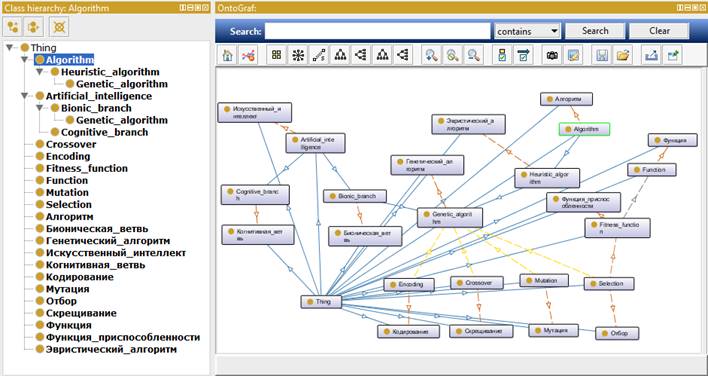Image resolution: width=708 pixels, height=376 pixels.
Task: Select the Thing node in the graph
Action: (x=321, y=302)
